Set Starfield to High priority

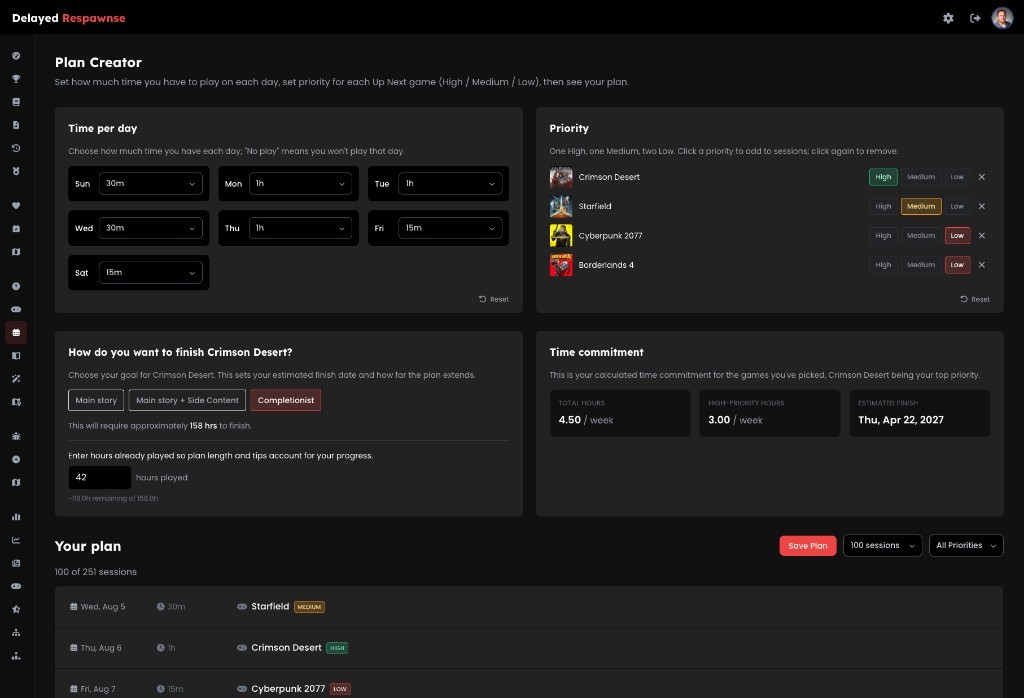pyautogui.click(x=883, y=206)
